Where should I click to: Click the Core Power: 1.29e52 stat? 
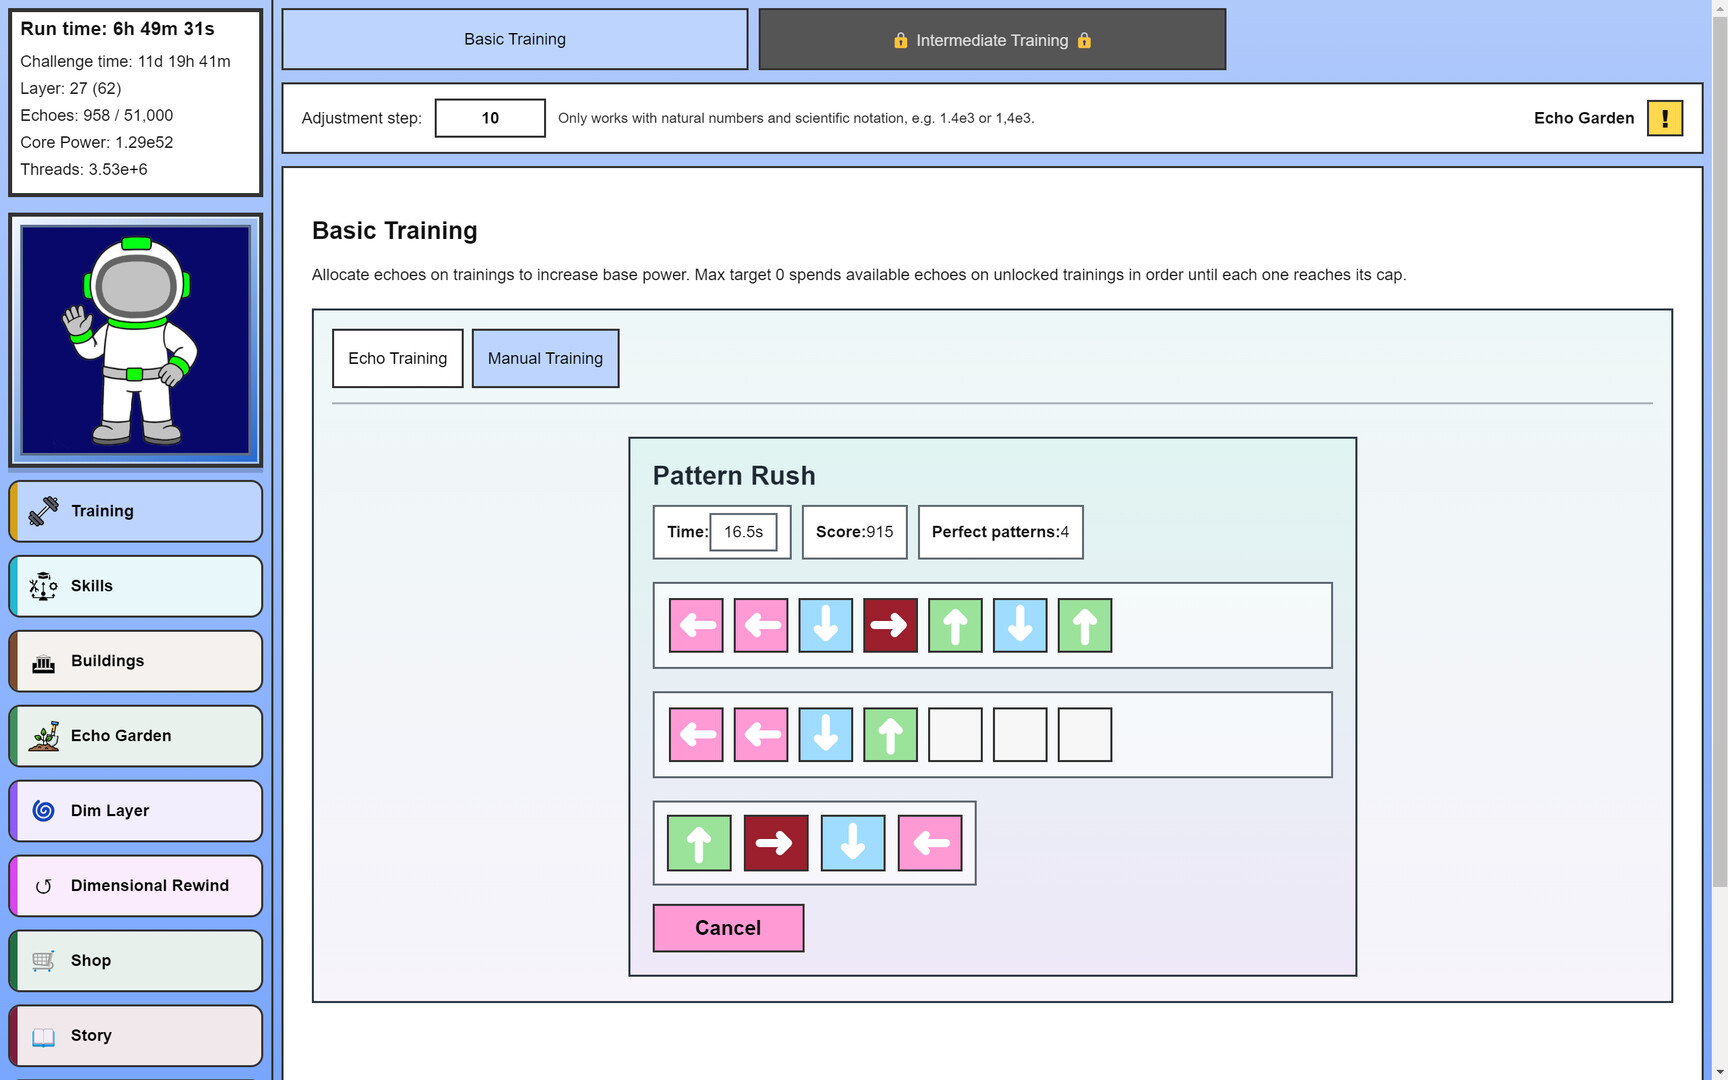[97, 142]
